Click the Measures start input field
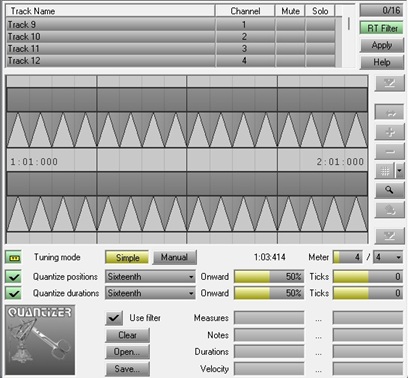The height and width of the screenshot is (378, 408). (x=269, y=318)
